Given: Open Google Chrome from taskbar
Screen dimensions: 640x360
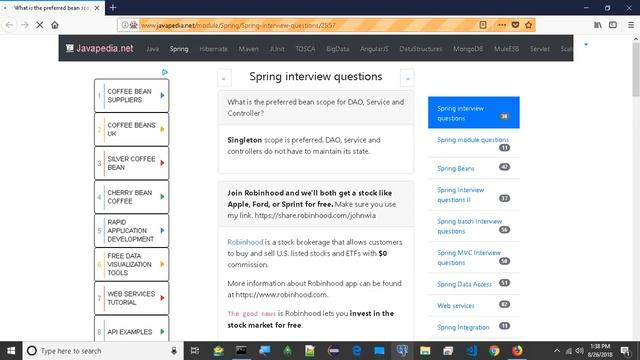Looking at the screenshot, I should [x=494, y=351].
